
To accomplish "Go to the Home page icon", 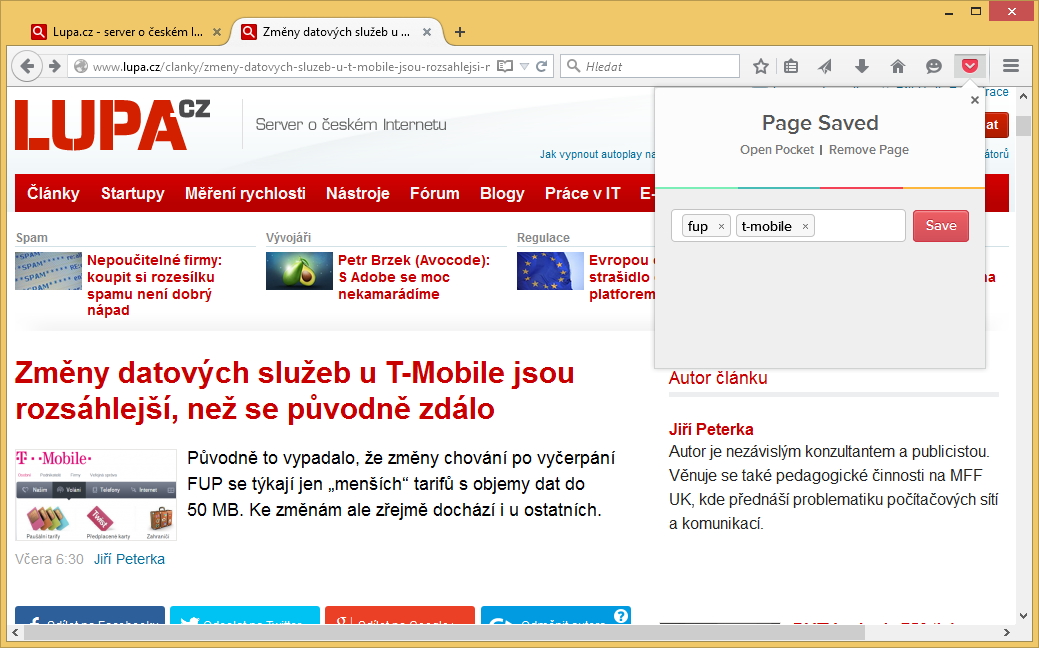I will (x=897, y=66).
